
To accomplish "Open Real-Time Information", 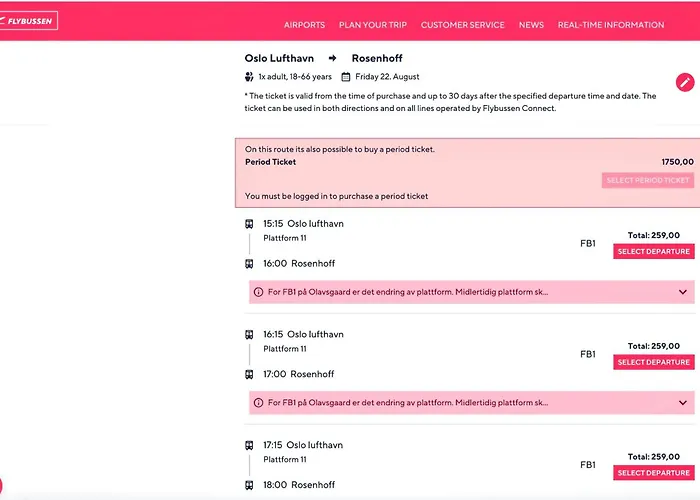I will point(611,25).
